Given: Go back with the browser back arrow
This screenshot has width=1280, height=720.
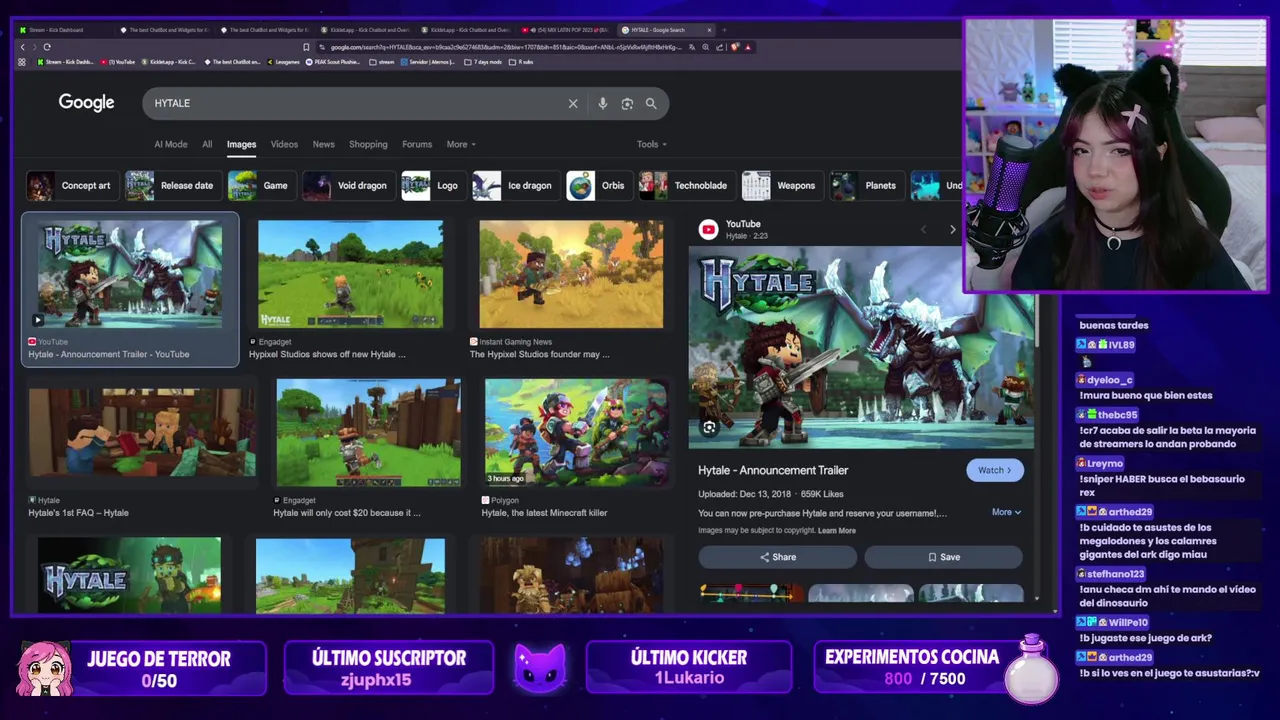Looking at the screenshot, I should coord(23,47).
